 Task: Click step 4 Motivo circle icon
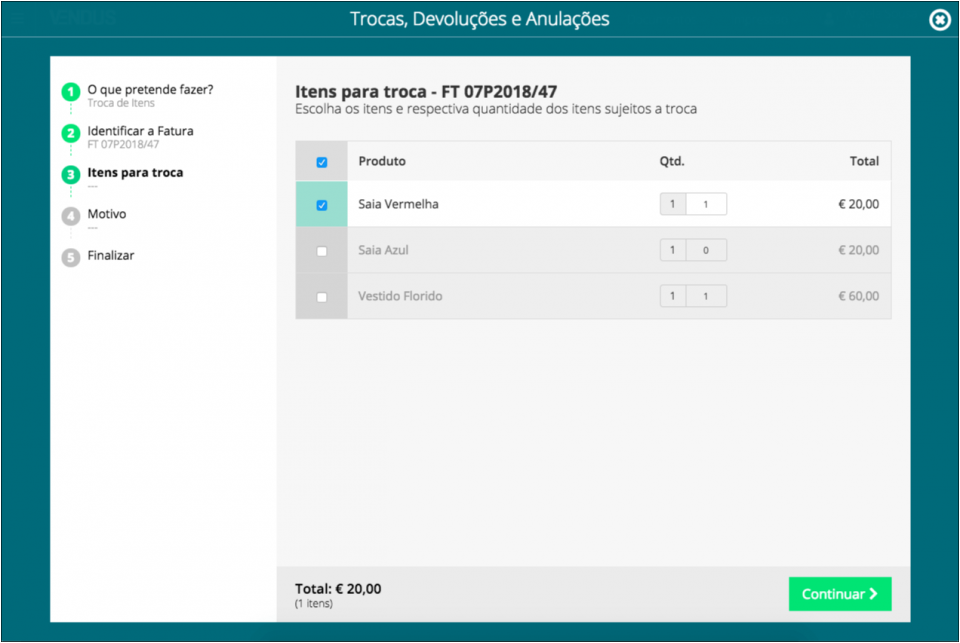(70, 216)
